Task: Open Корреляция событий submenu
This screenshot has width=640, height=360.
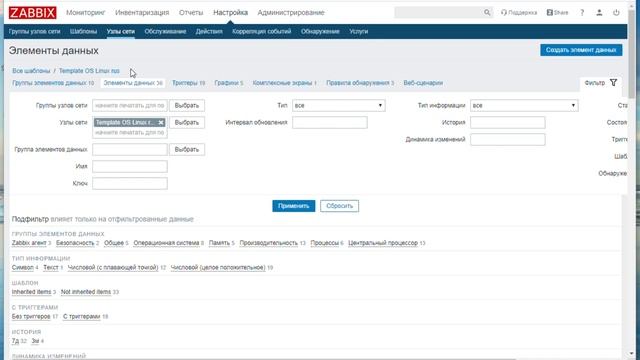Action: (262, 31)
